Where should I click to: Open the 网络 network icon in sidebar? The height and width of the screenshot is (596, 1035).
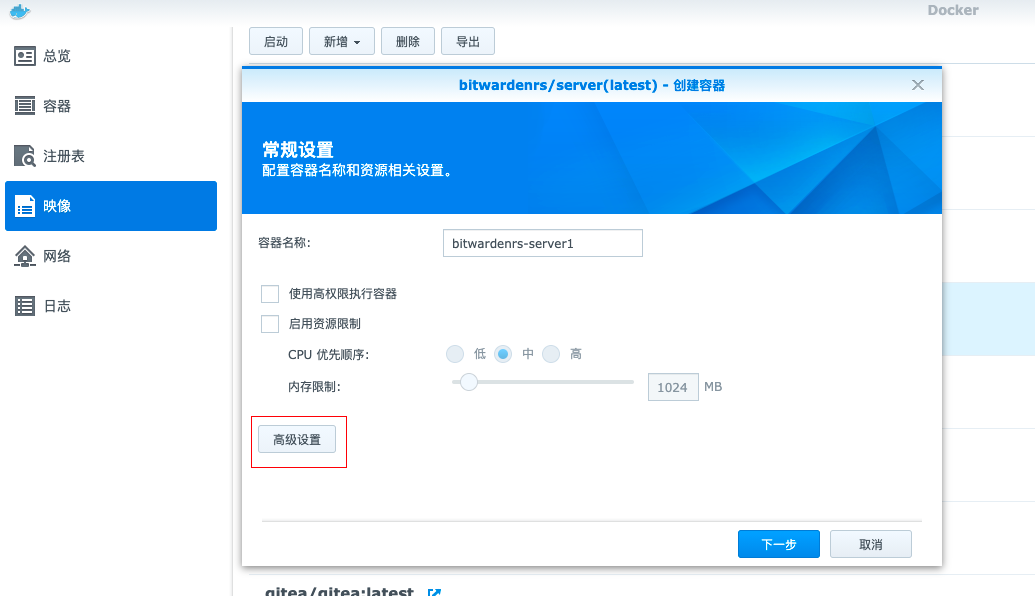point(25,256)
